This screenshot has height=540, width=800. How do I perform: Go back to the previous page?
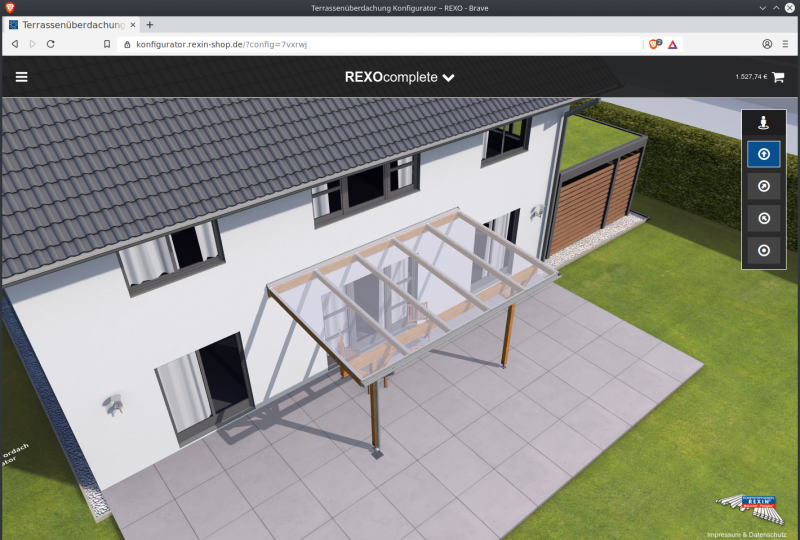14,44
